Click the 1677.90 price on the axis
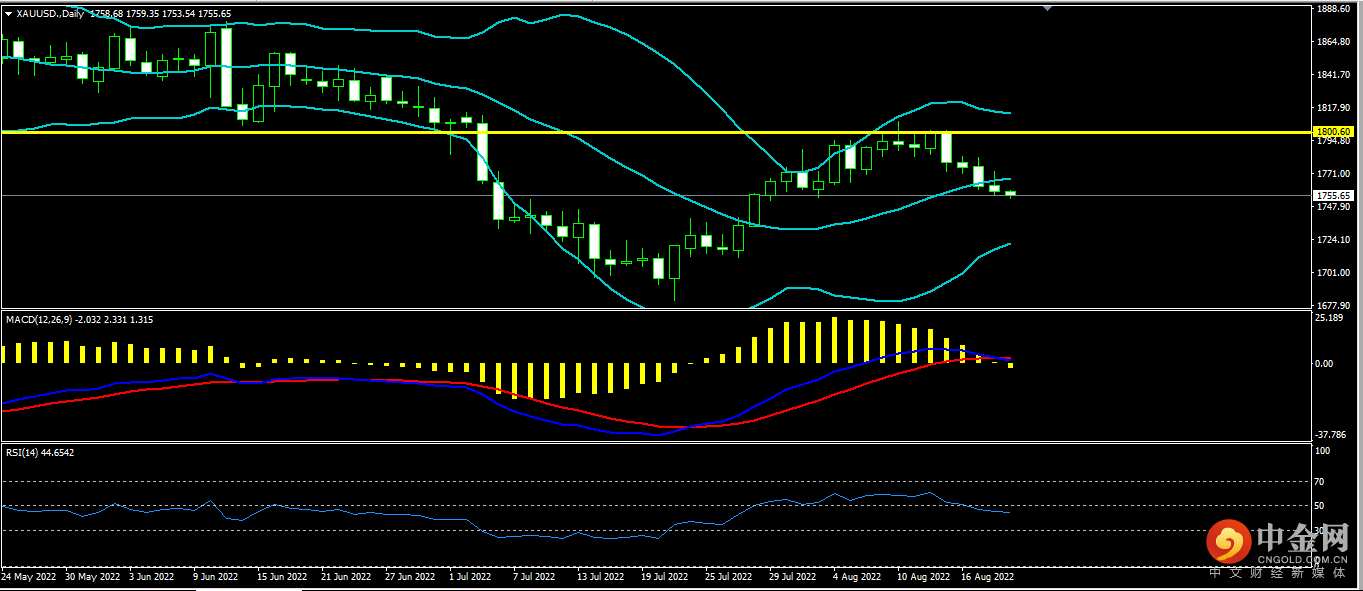Screen dimensions: 1363x591 click(x=1335, y=306)
